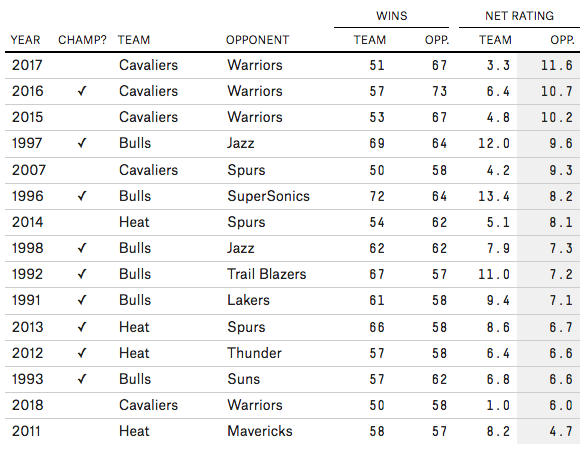Click the champion checkmark for 1997
This screenshot has height=449, width=587.
coord(82,143)
